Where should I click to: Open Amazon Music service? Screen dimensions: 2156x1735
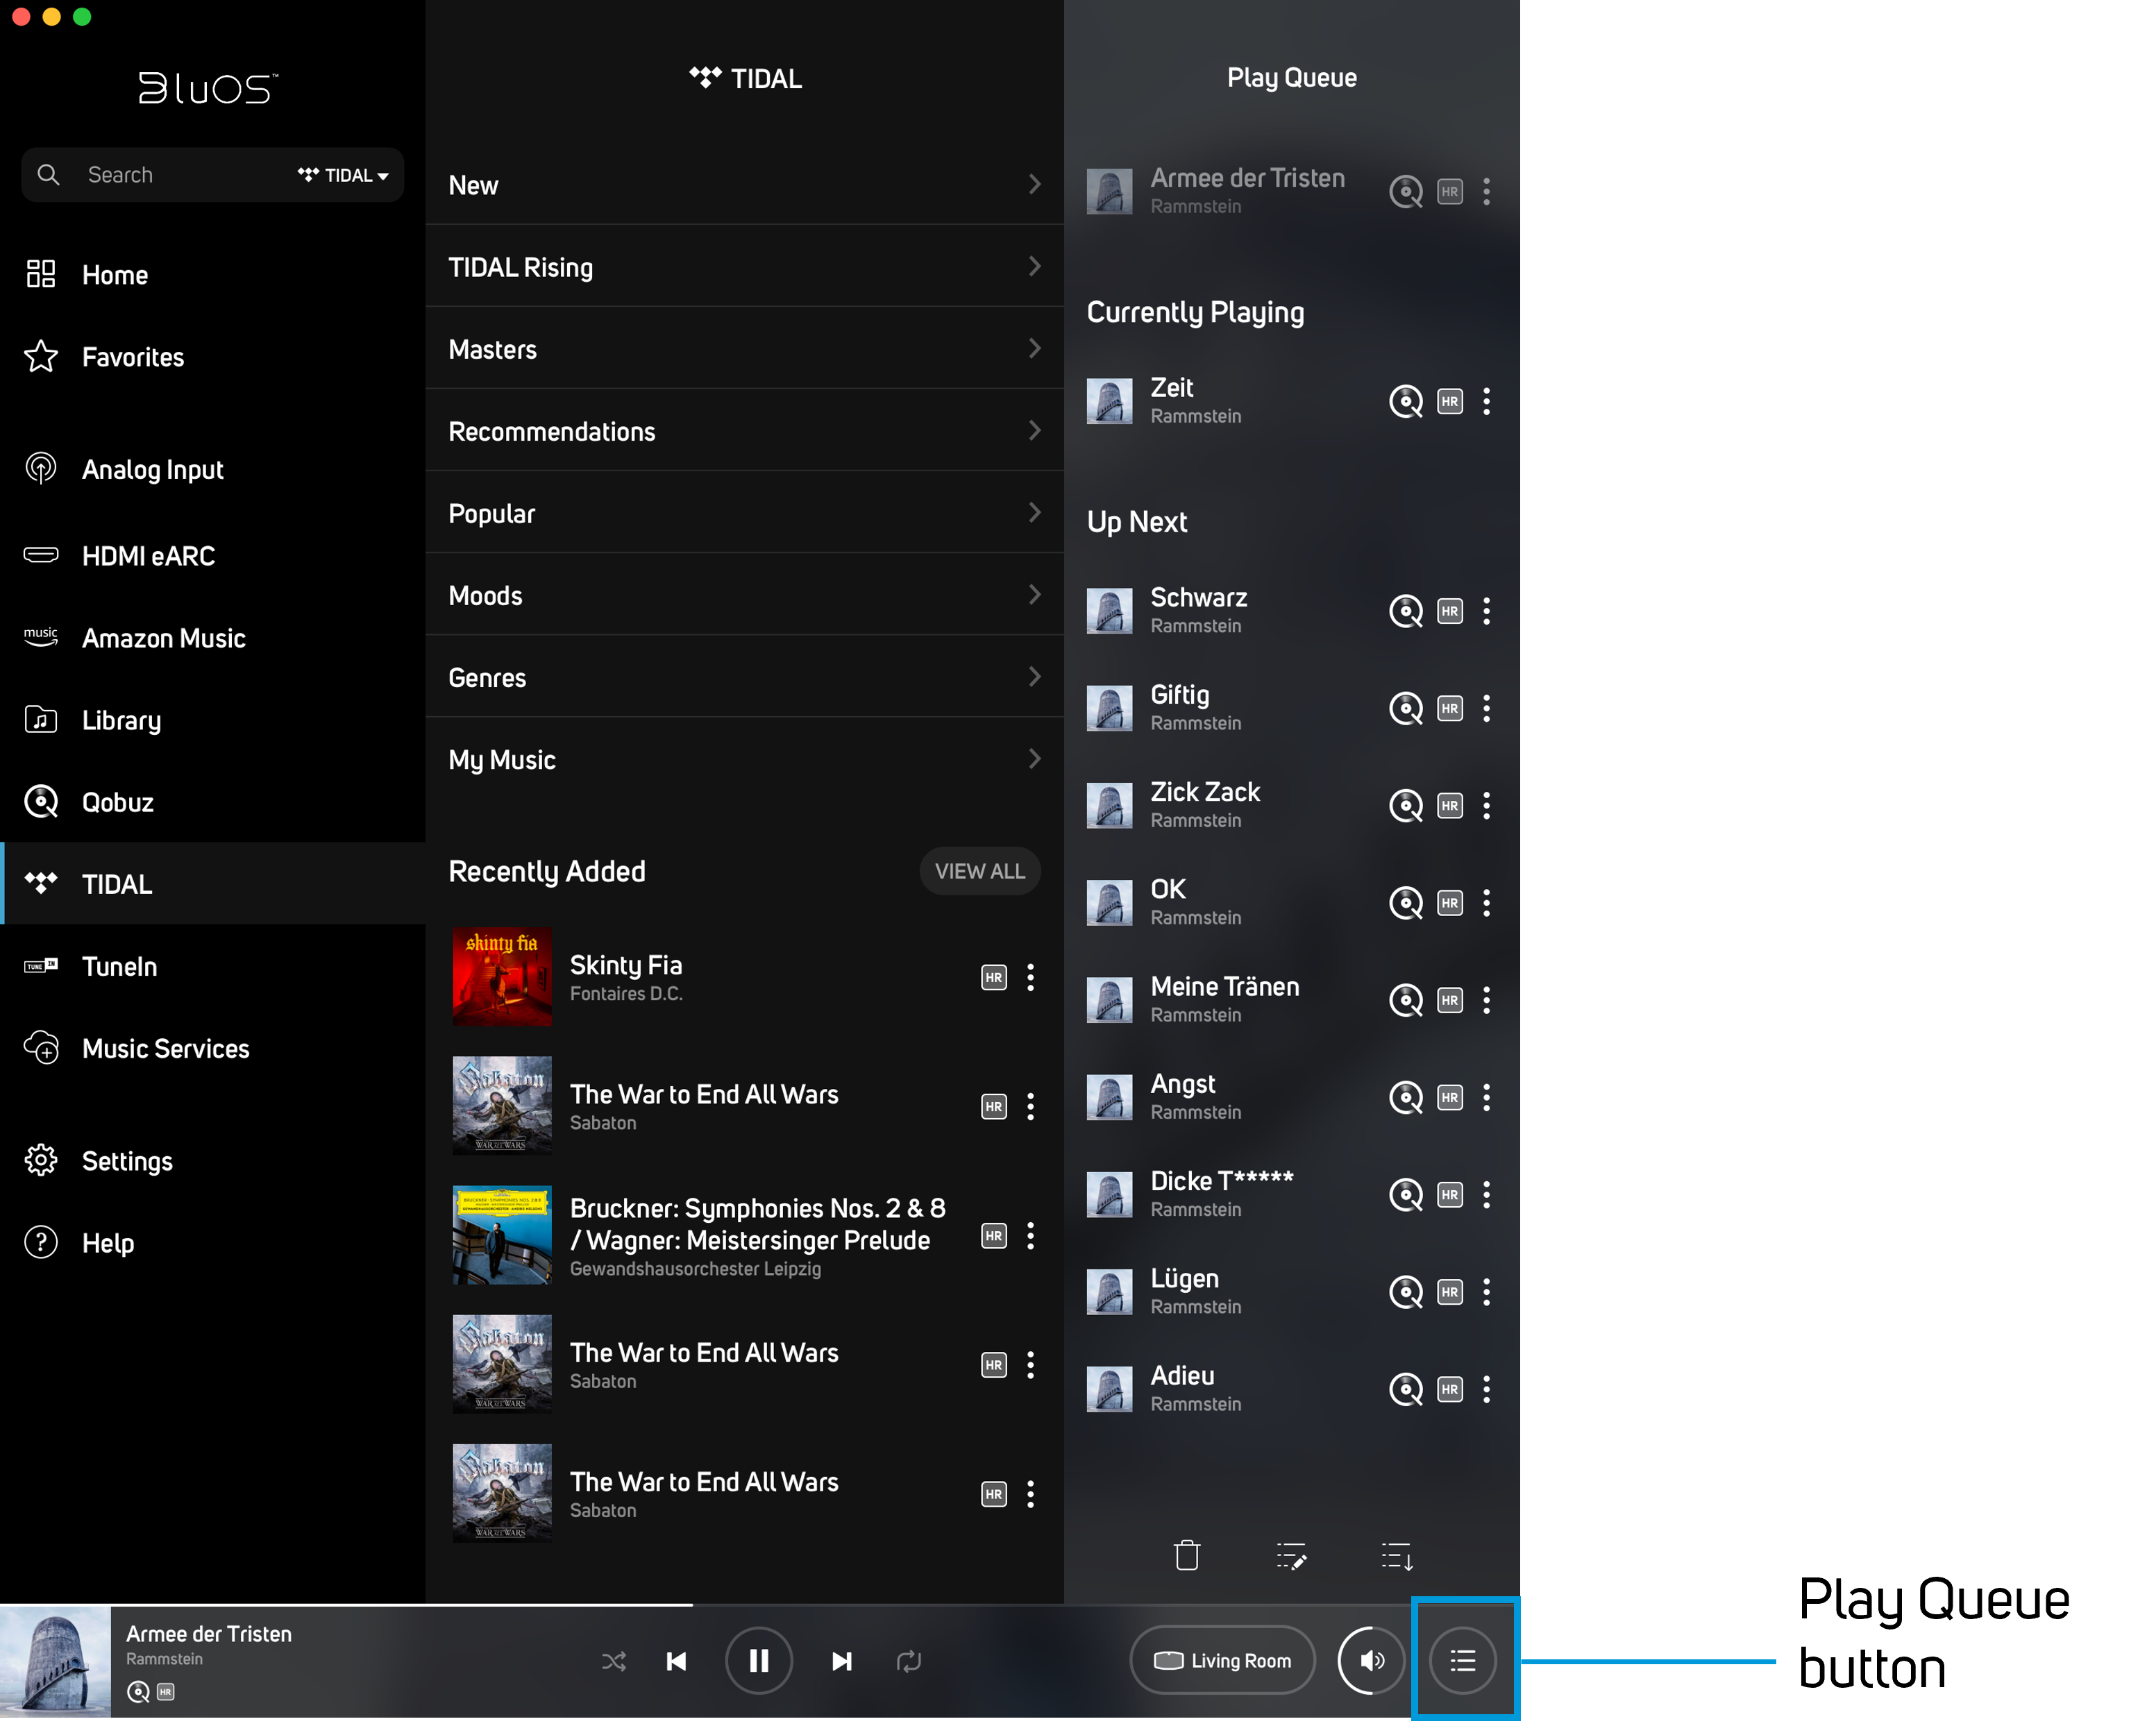click(x=163, y=637)
